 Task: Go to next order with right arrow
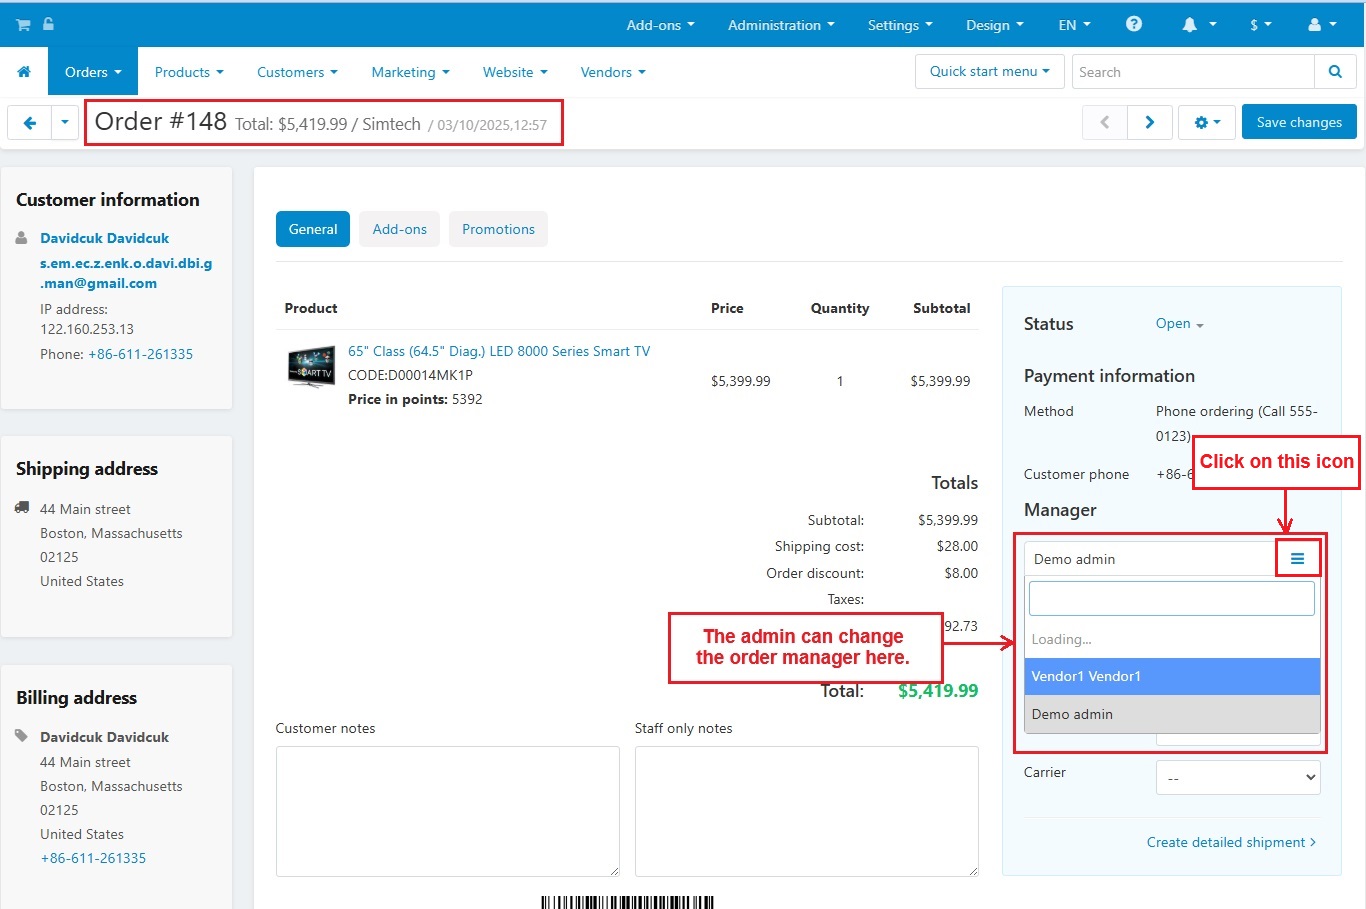1149,122
